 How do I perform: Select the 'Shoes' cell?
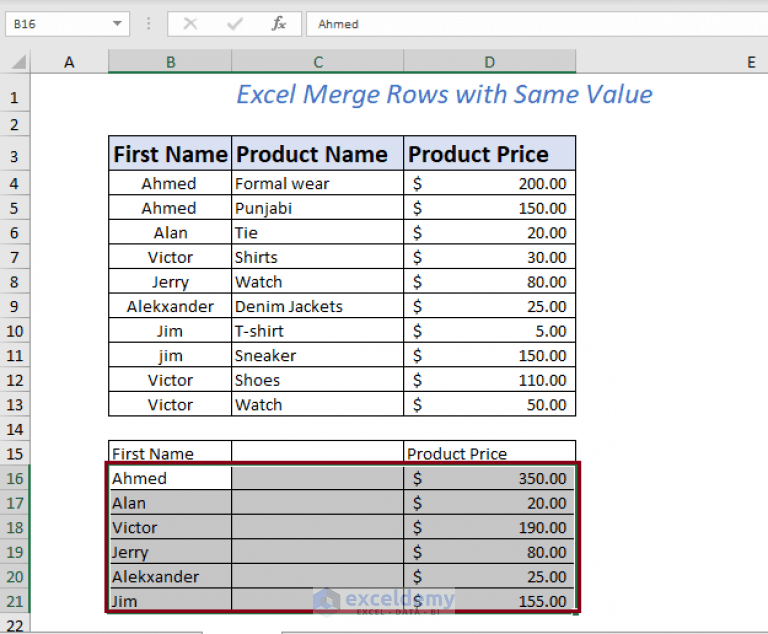click(x=317, y=380)
